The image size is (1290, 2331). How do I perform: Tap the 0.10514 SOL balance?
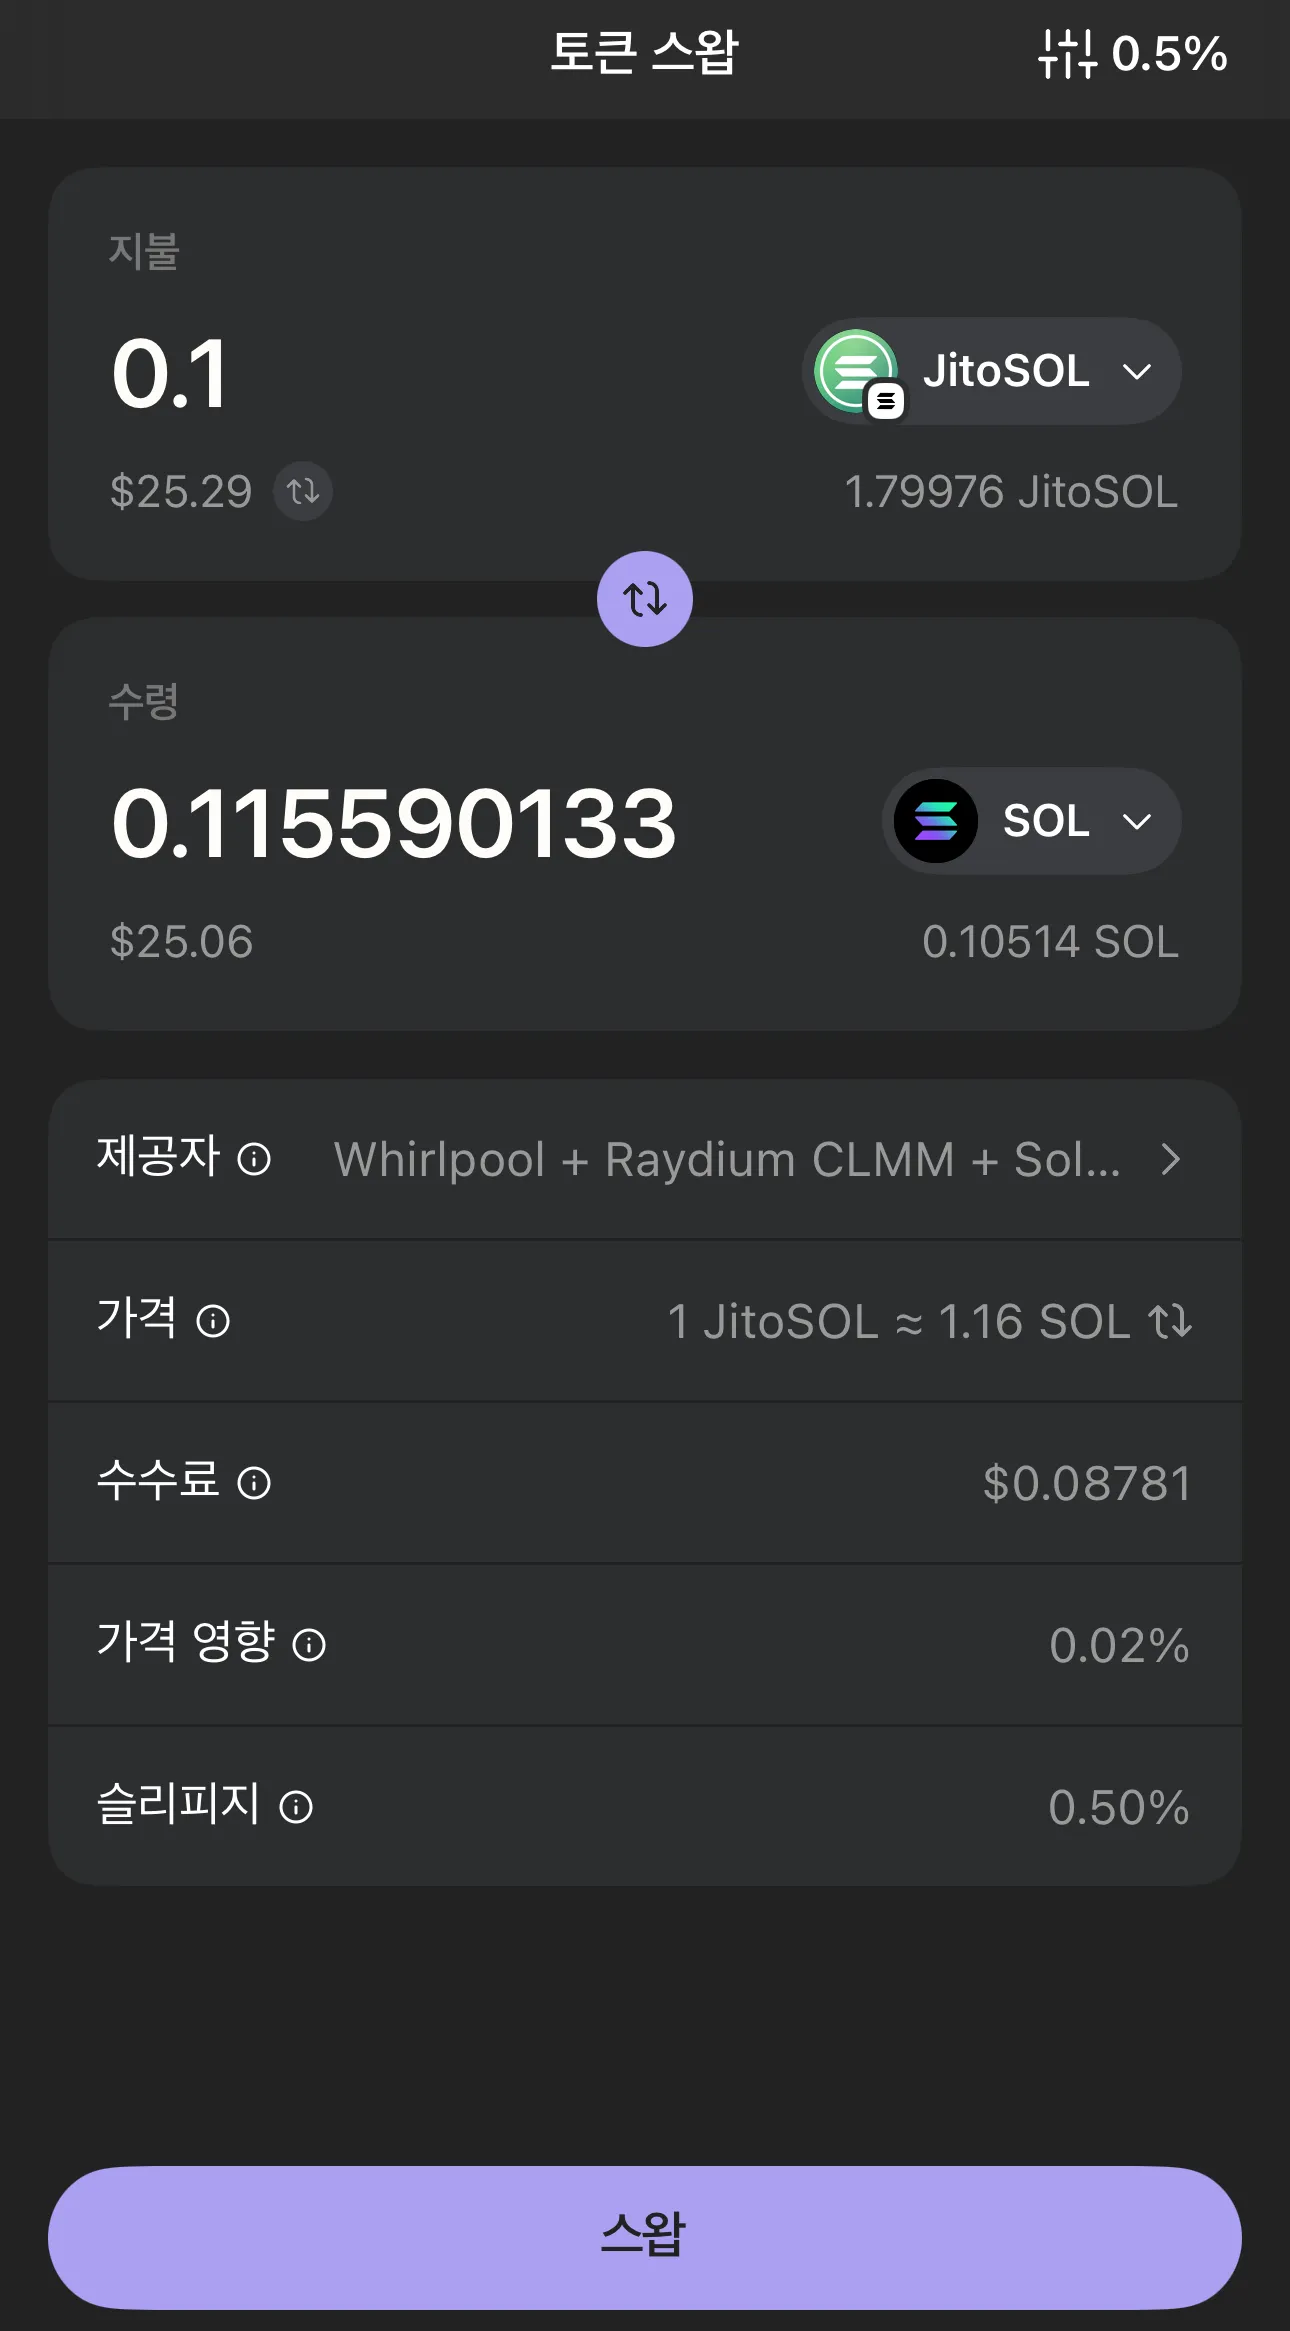[x=1050, y=942]
